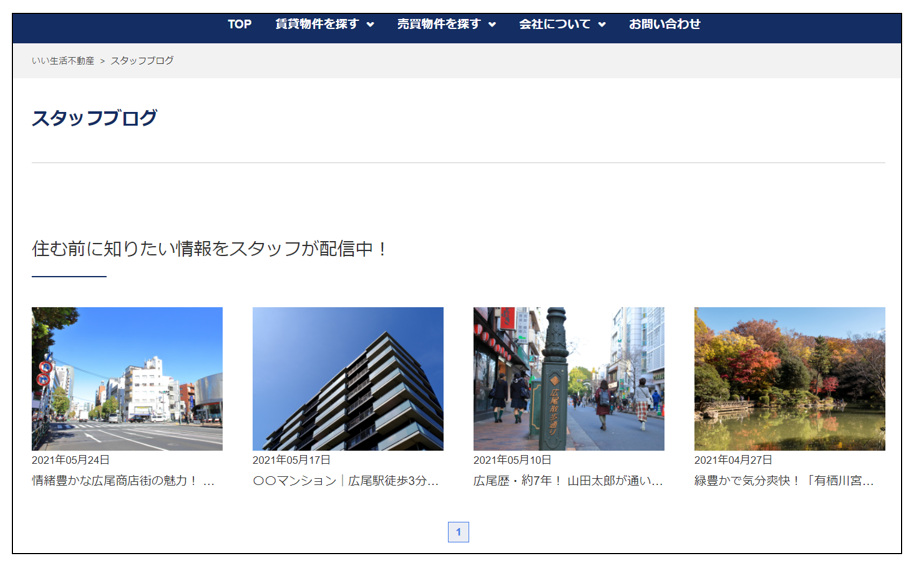Viewport: 914px width, 565px height.
Task: Open the apartment building blog thumbnail
Action: pos(348,378)
